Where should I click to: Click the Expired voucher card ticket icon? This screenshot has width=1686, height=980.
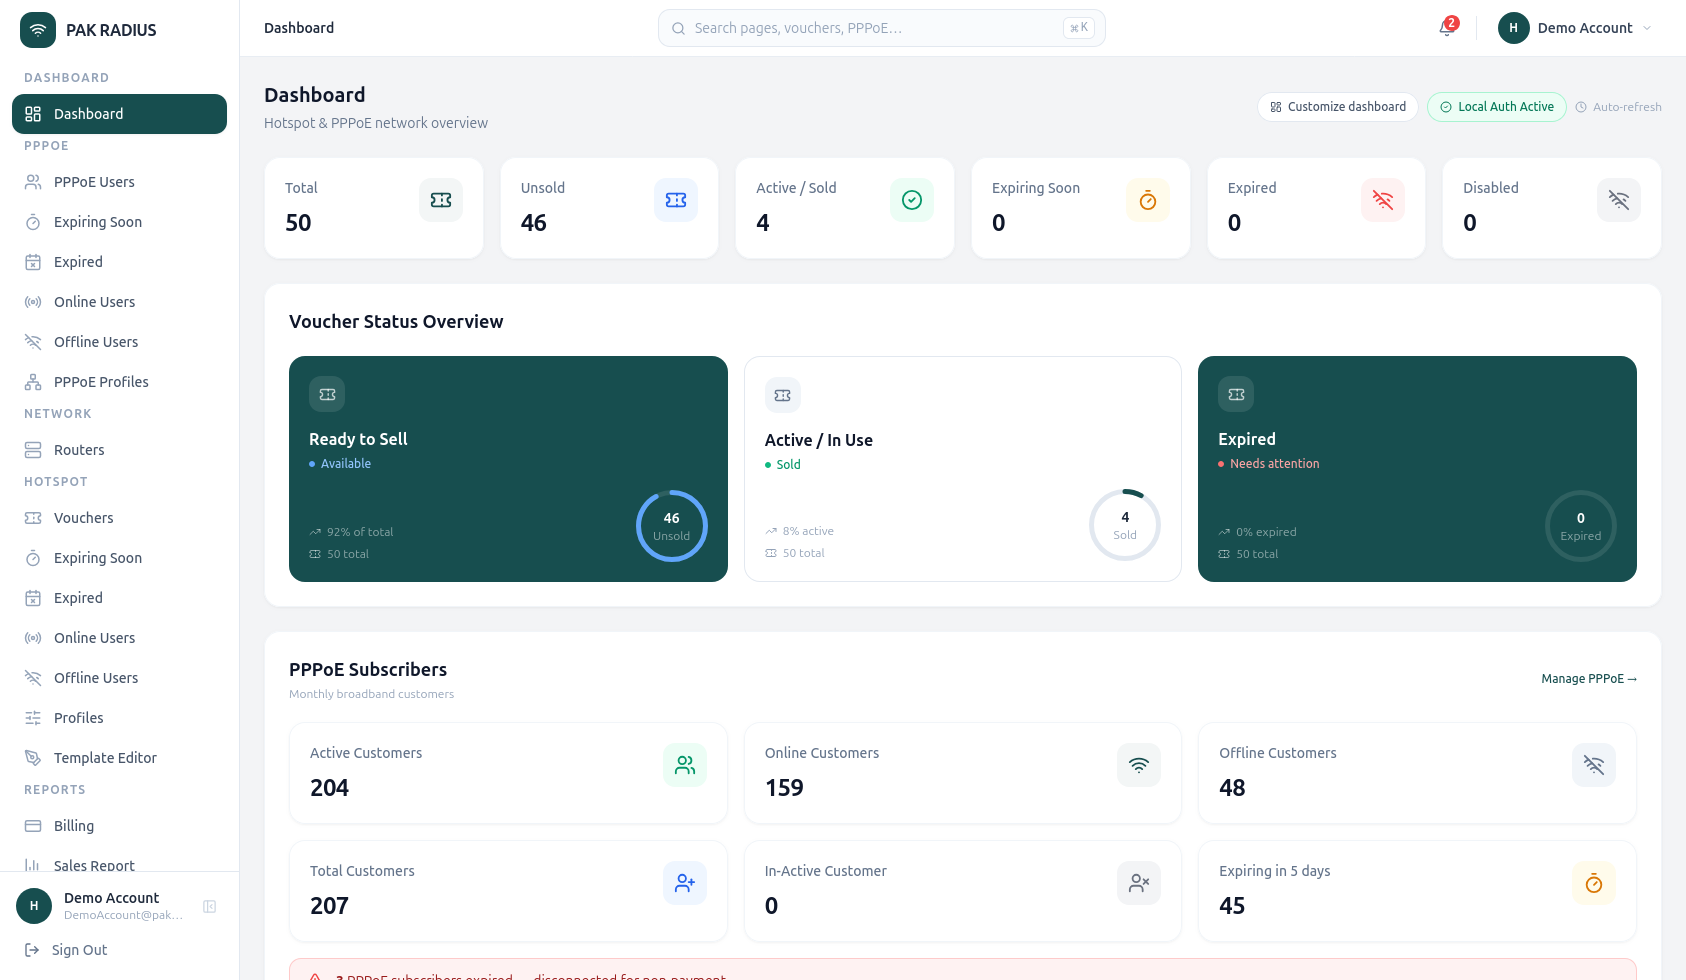point(1236,394)
